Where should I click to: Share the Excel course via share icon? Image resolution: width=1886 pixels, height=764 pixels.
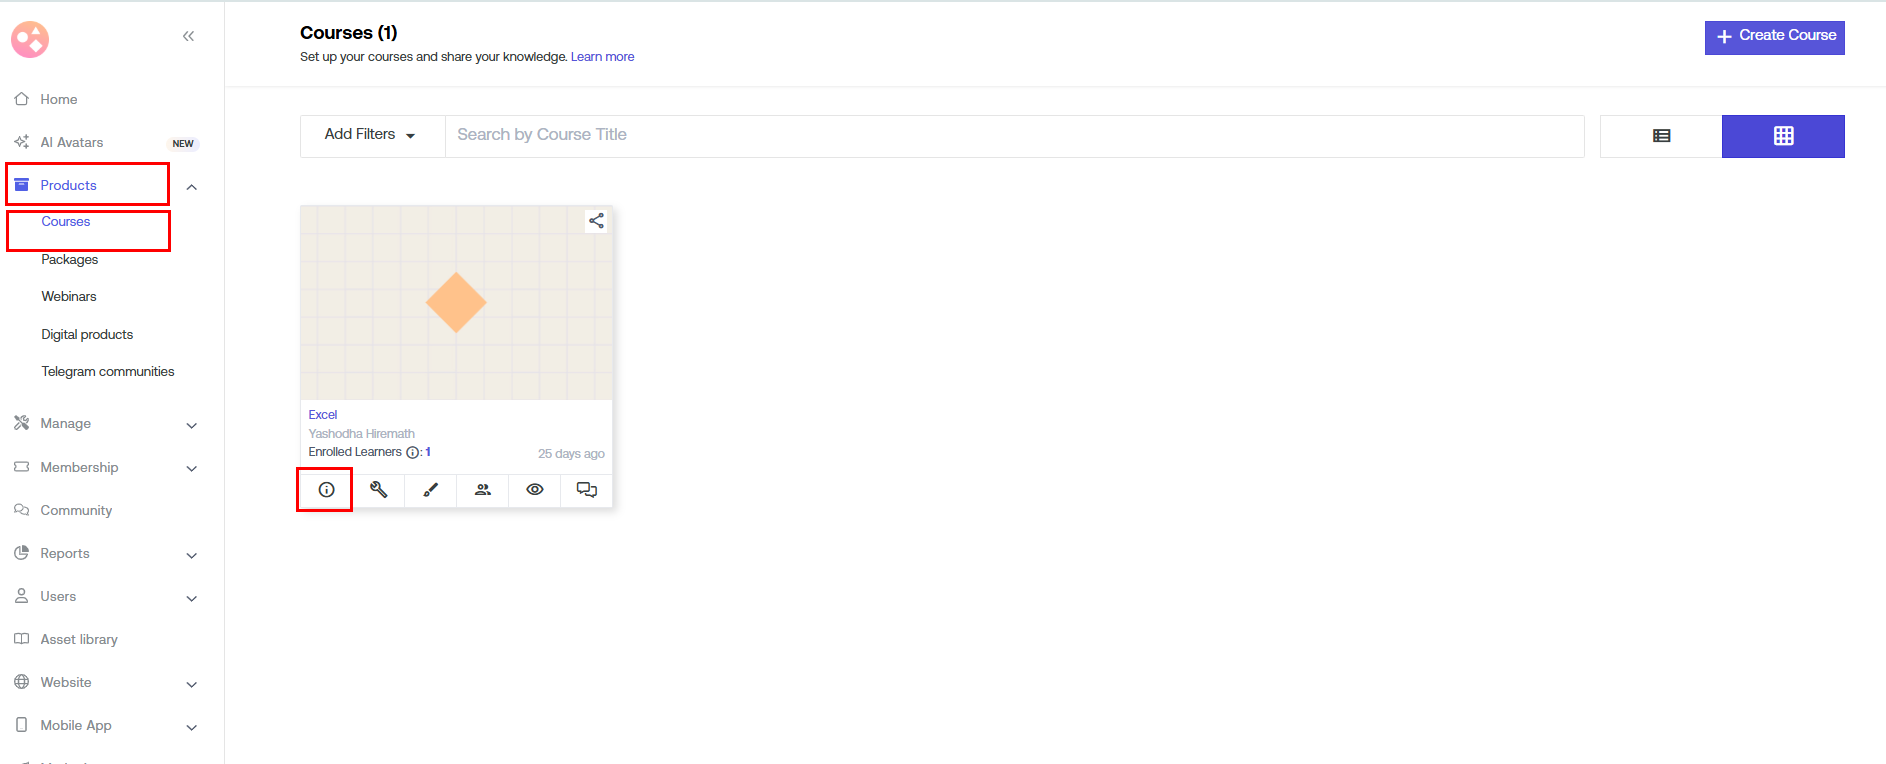(596, 221)
